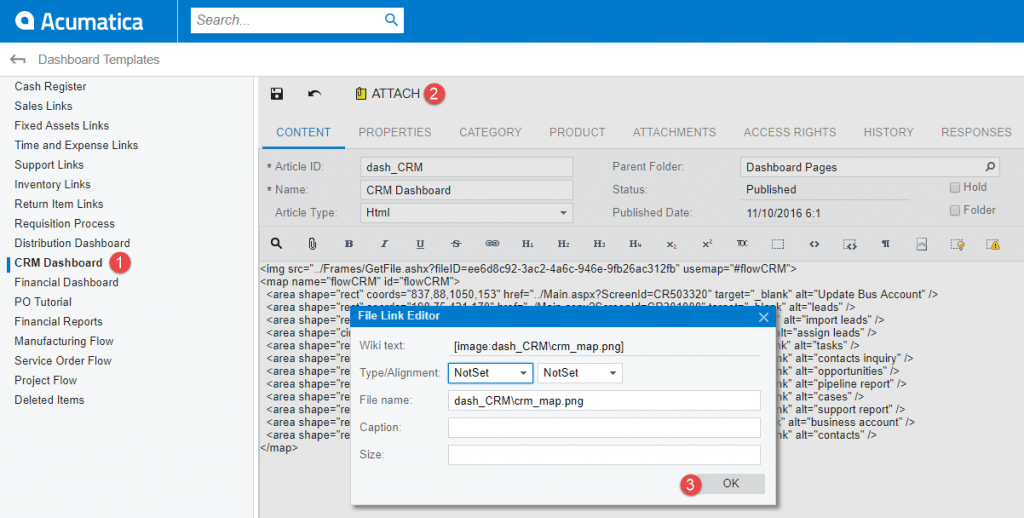The width and height of the screenshot is (1024, 518).
Task: Open Time and Expense Links
Action: 76,145
